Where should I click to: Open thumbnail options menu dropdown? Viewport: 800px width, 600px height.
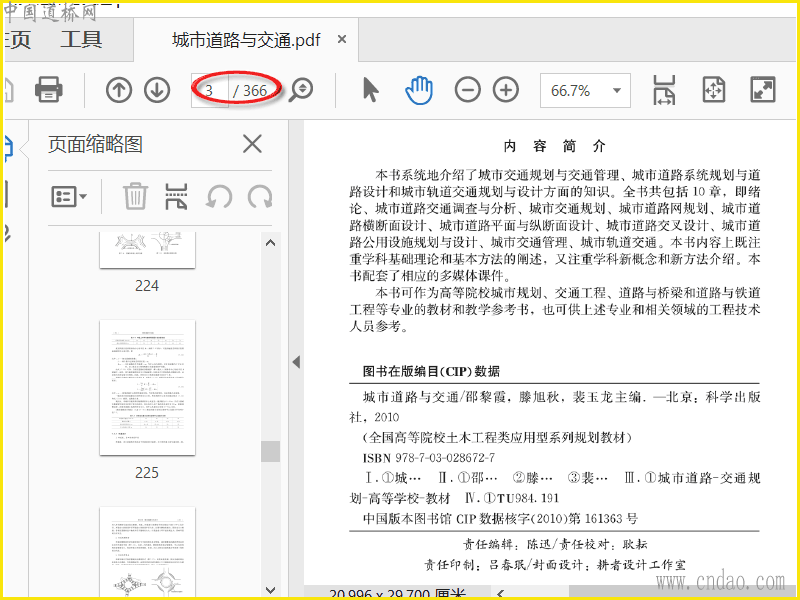69,196
